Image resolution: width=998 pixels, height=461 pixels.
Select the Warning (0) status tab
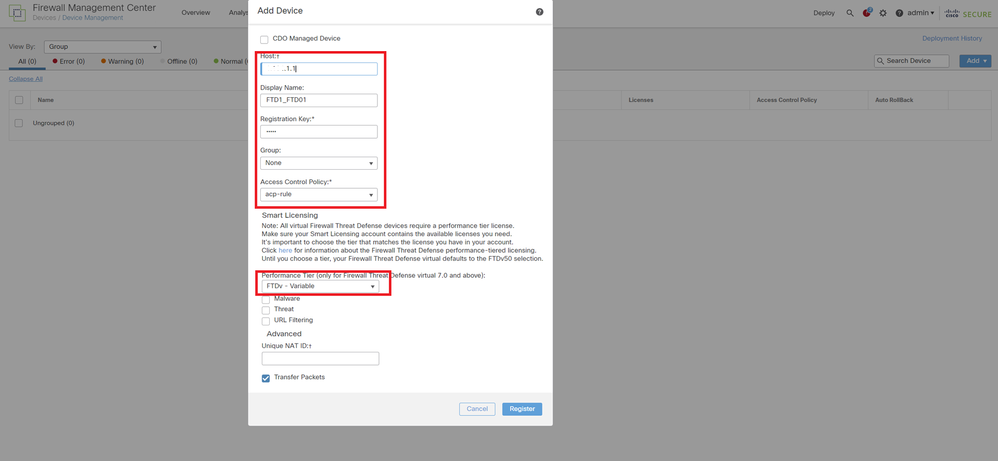tap(121, 62)
